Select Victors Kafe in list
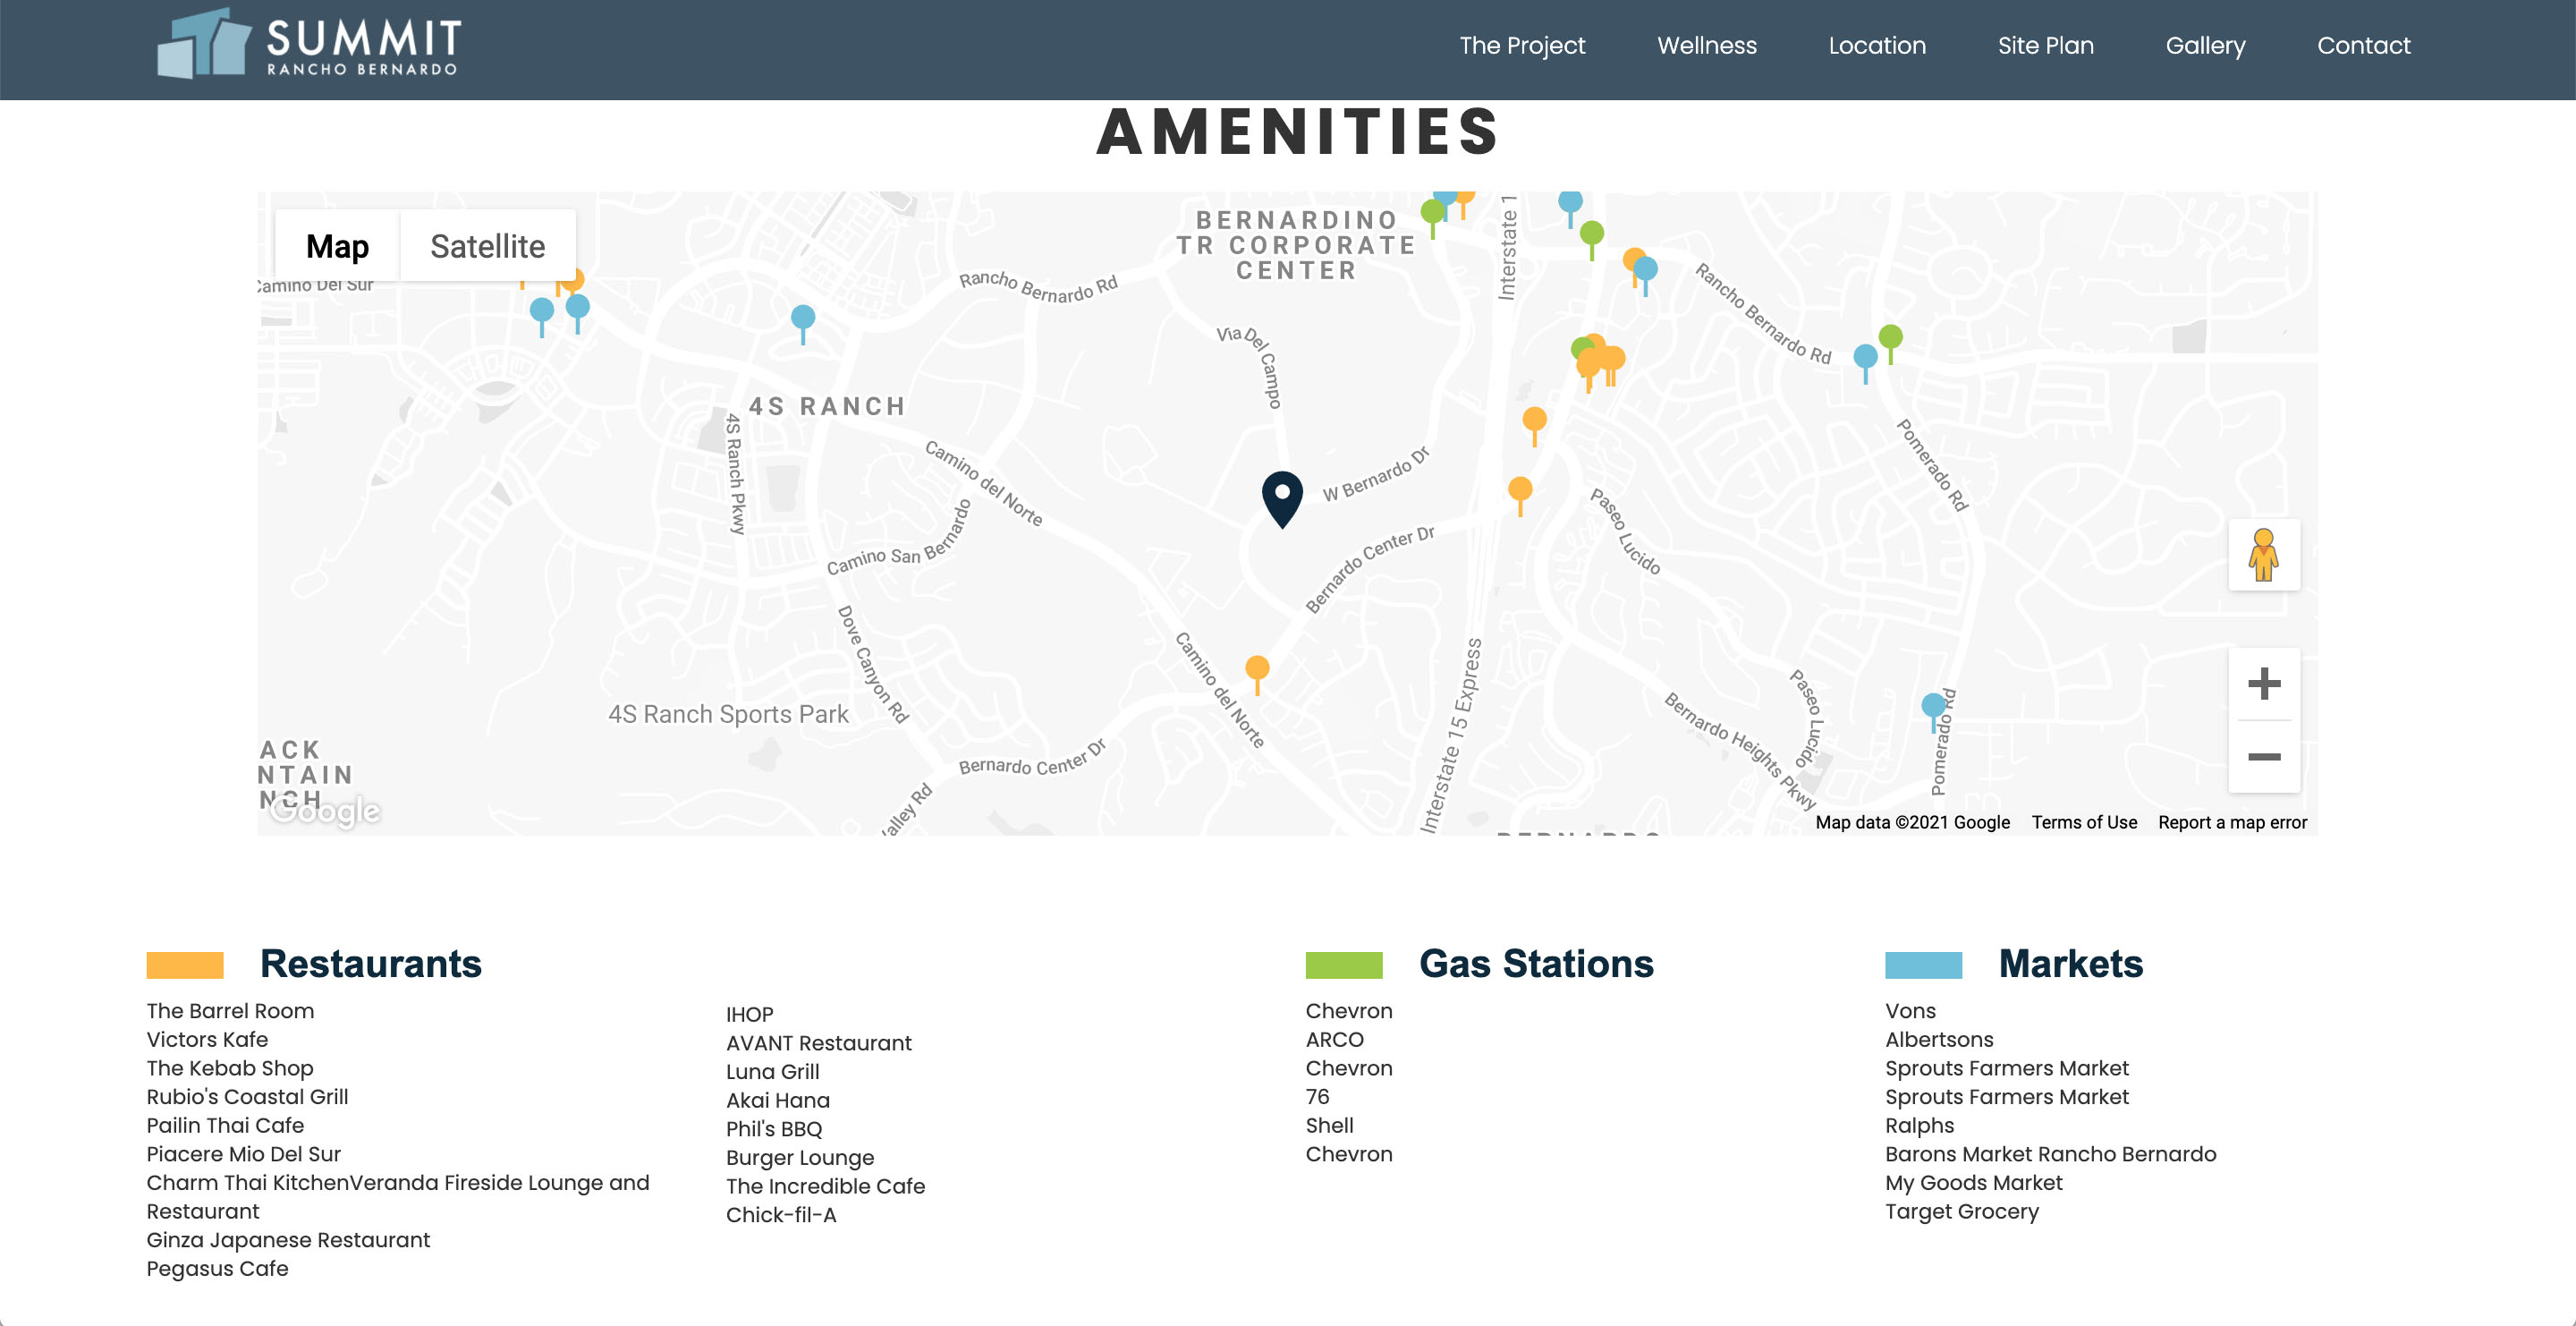 click(207, 1040)
